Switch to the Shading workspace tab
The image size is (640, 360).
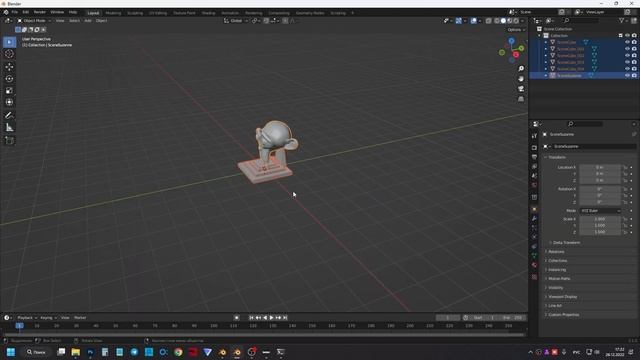[x=208, y=13]
